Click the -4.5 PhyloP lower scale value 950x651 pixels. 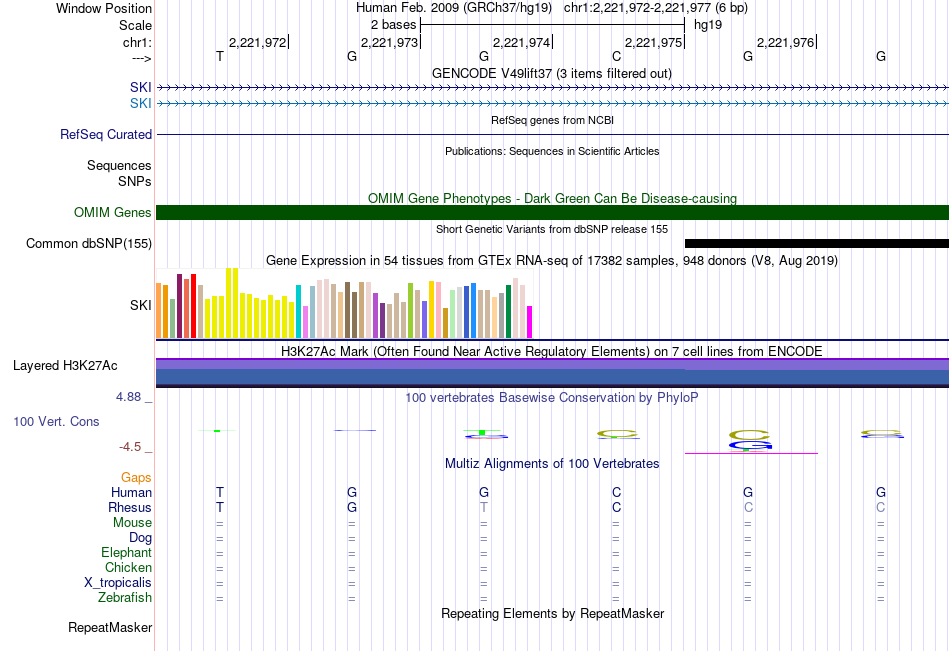coord(130,447)
